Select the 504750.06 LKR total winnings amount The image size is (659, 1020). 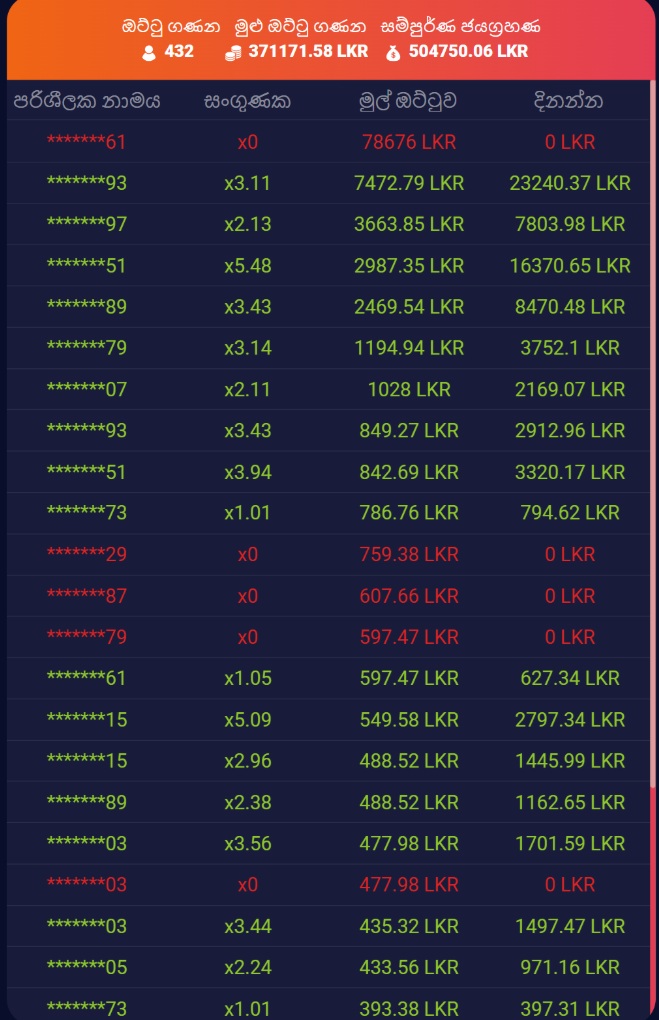[468, 51]
